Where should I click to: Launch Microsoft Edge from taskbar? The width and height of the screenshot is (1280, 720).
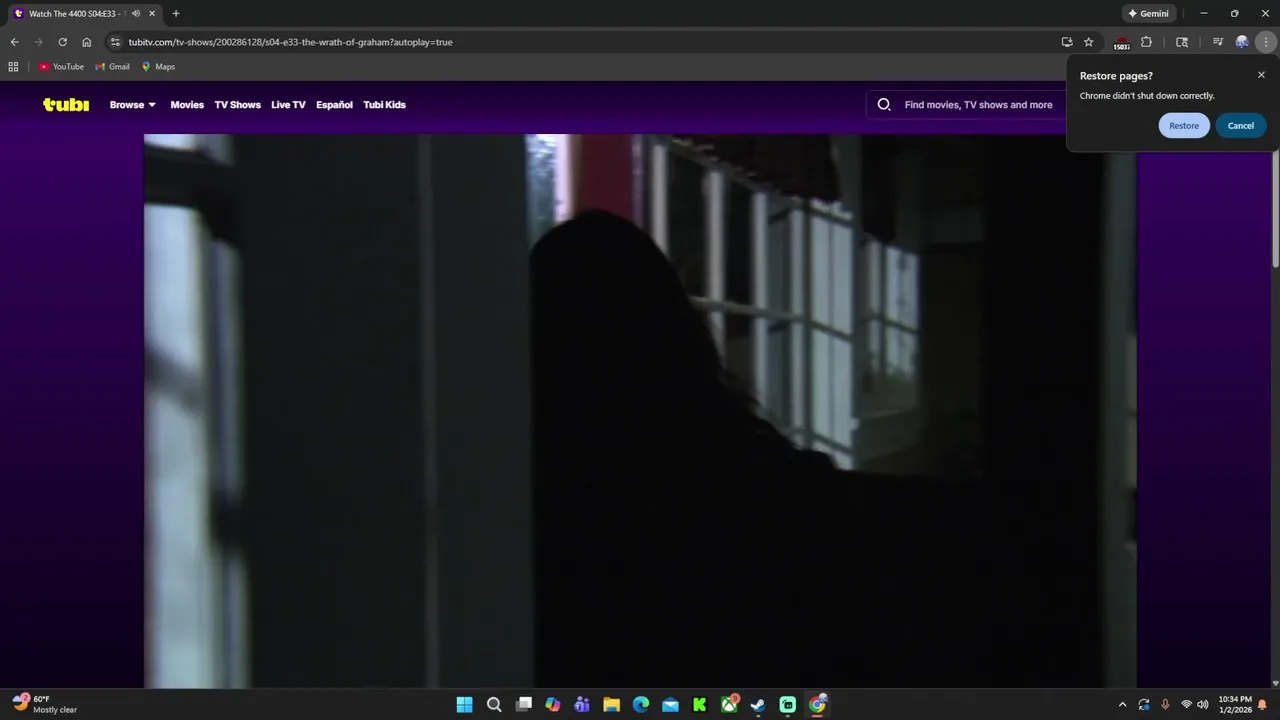[641, 704]
